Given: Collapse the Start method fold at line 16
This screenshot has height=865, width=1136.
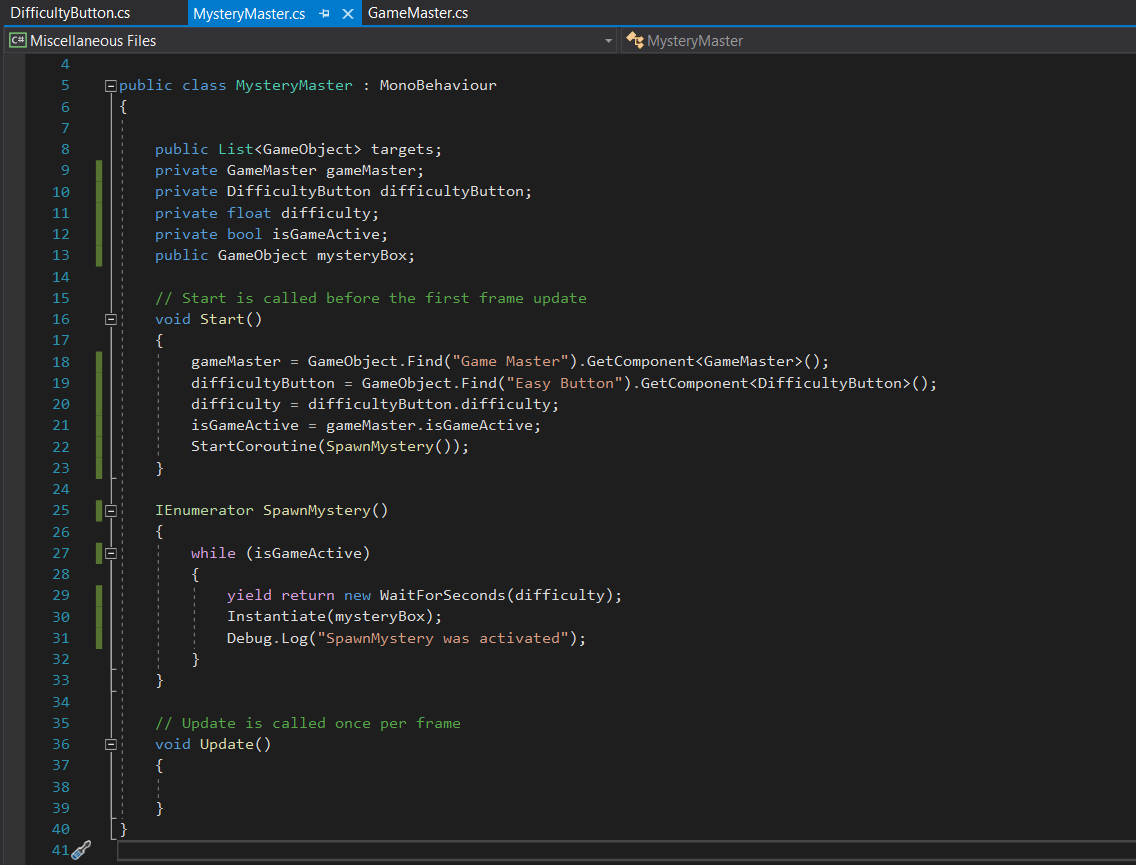Looking at the screenshot, I should click(x=111, y=319).
